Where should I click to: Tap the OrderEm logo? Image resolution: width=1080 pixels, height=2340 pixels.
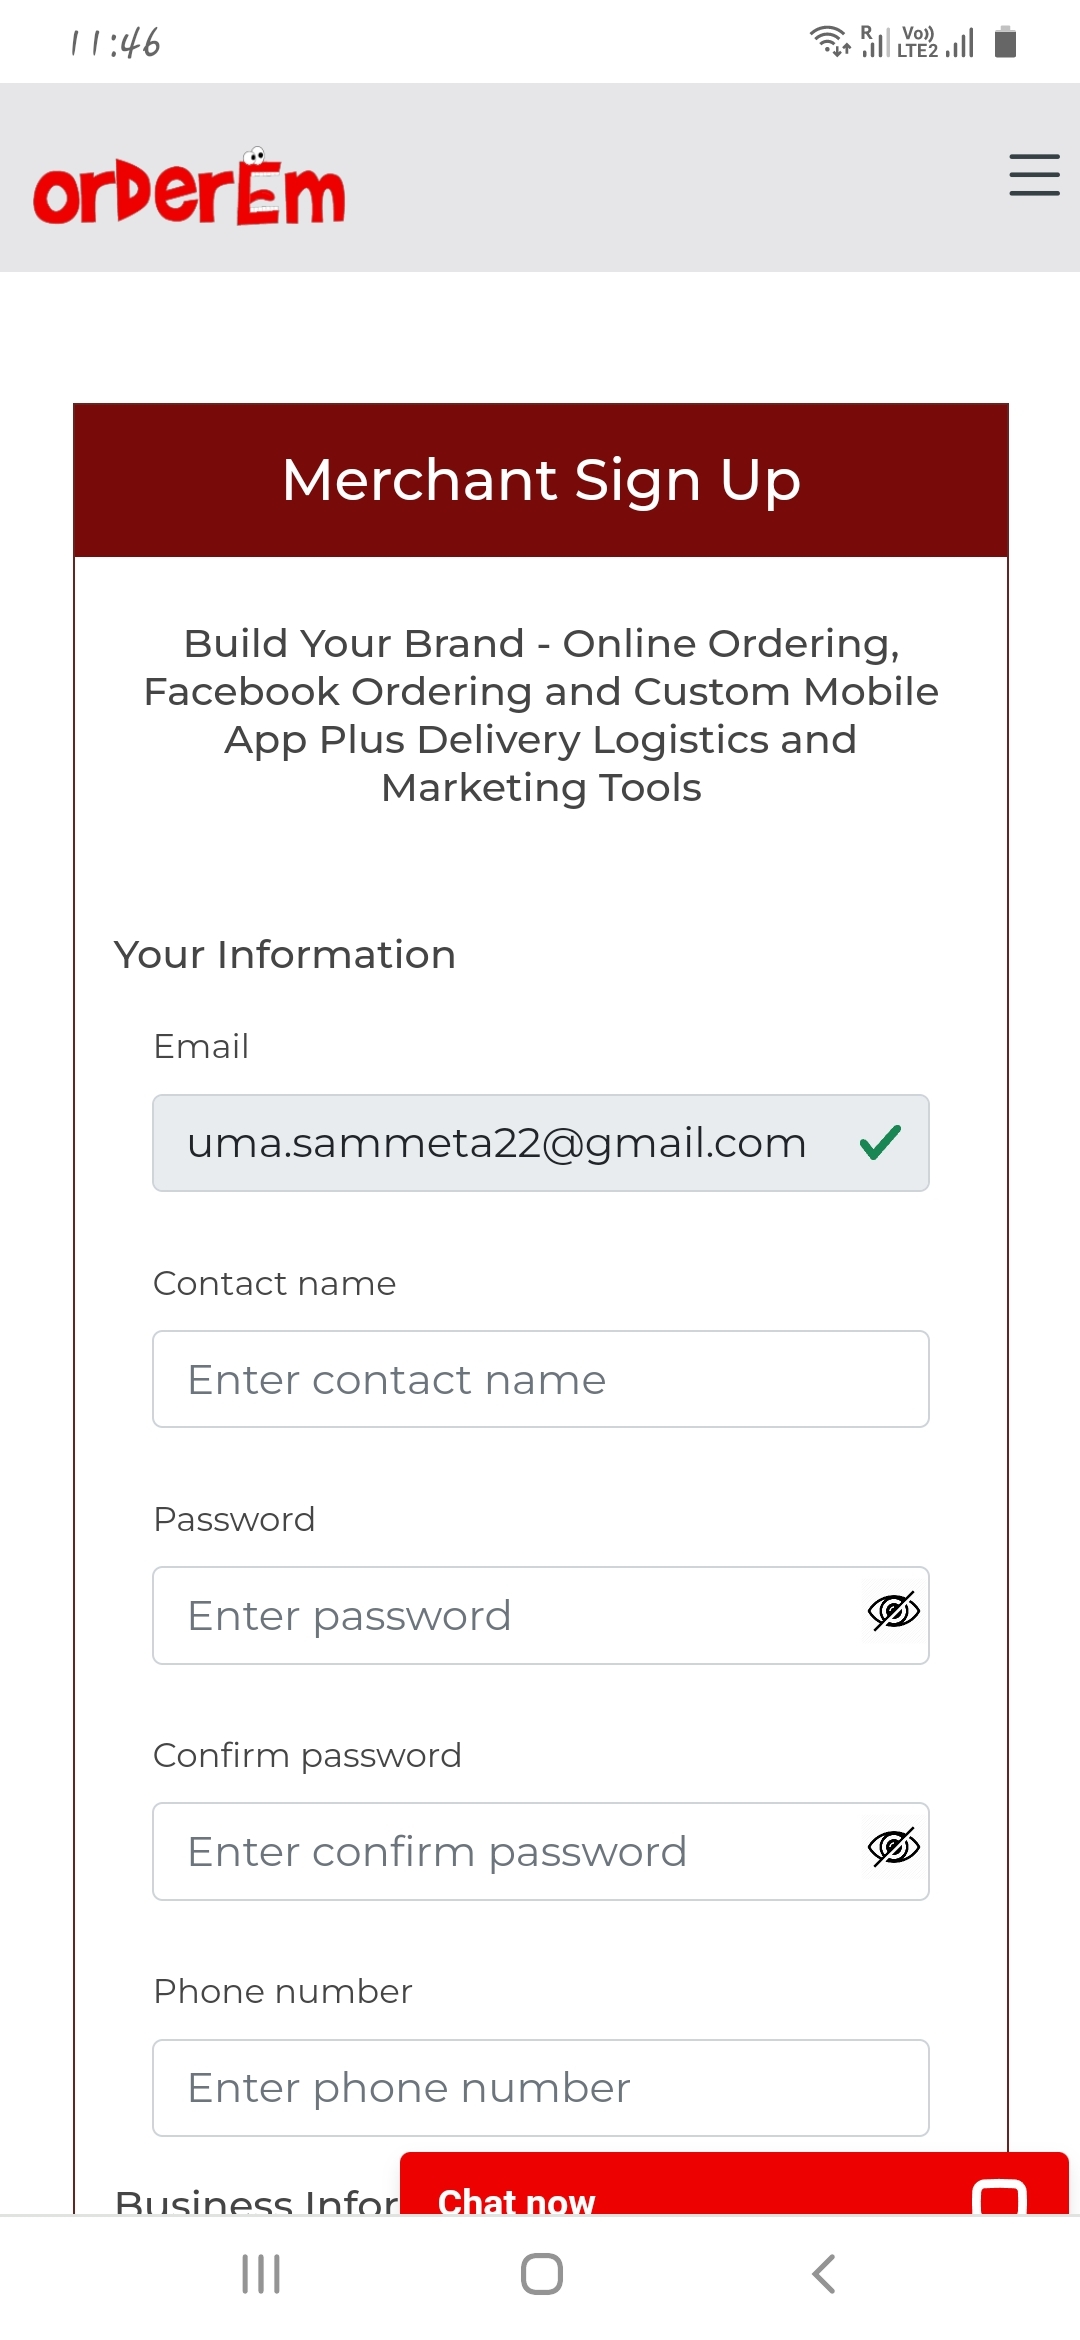click(189, 188)
